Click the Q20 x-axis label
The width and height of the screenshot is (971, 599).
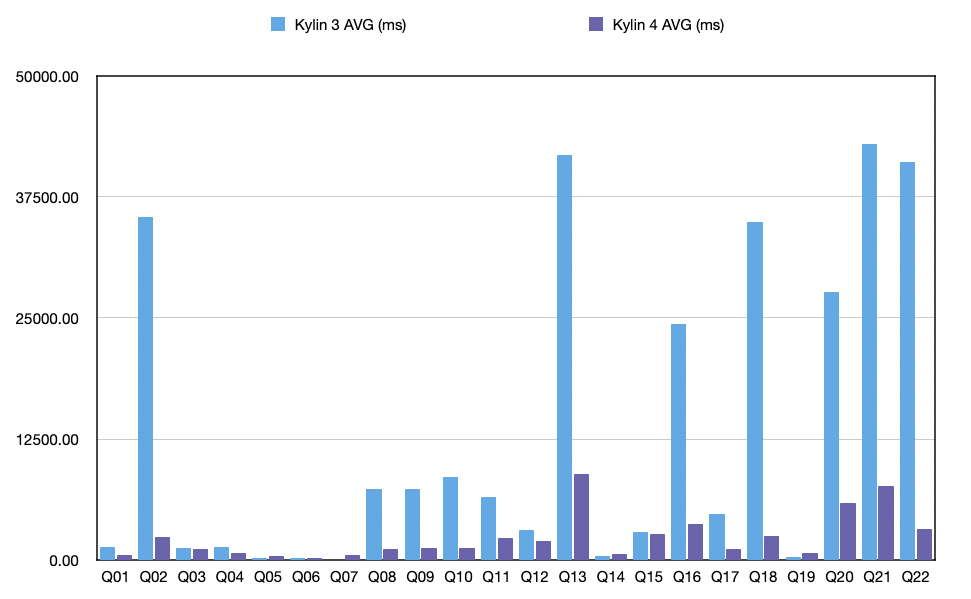[x=839, y=577]
